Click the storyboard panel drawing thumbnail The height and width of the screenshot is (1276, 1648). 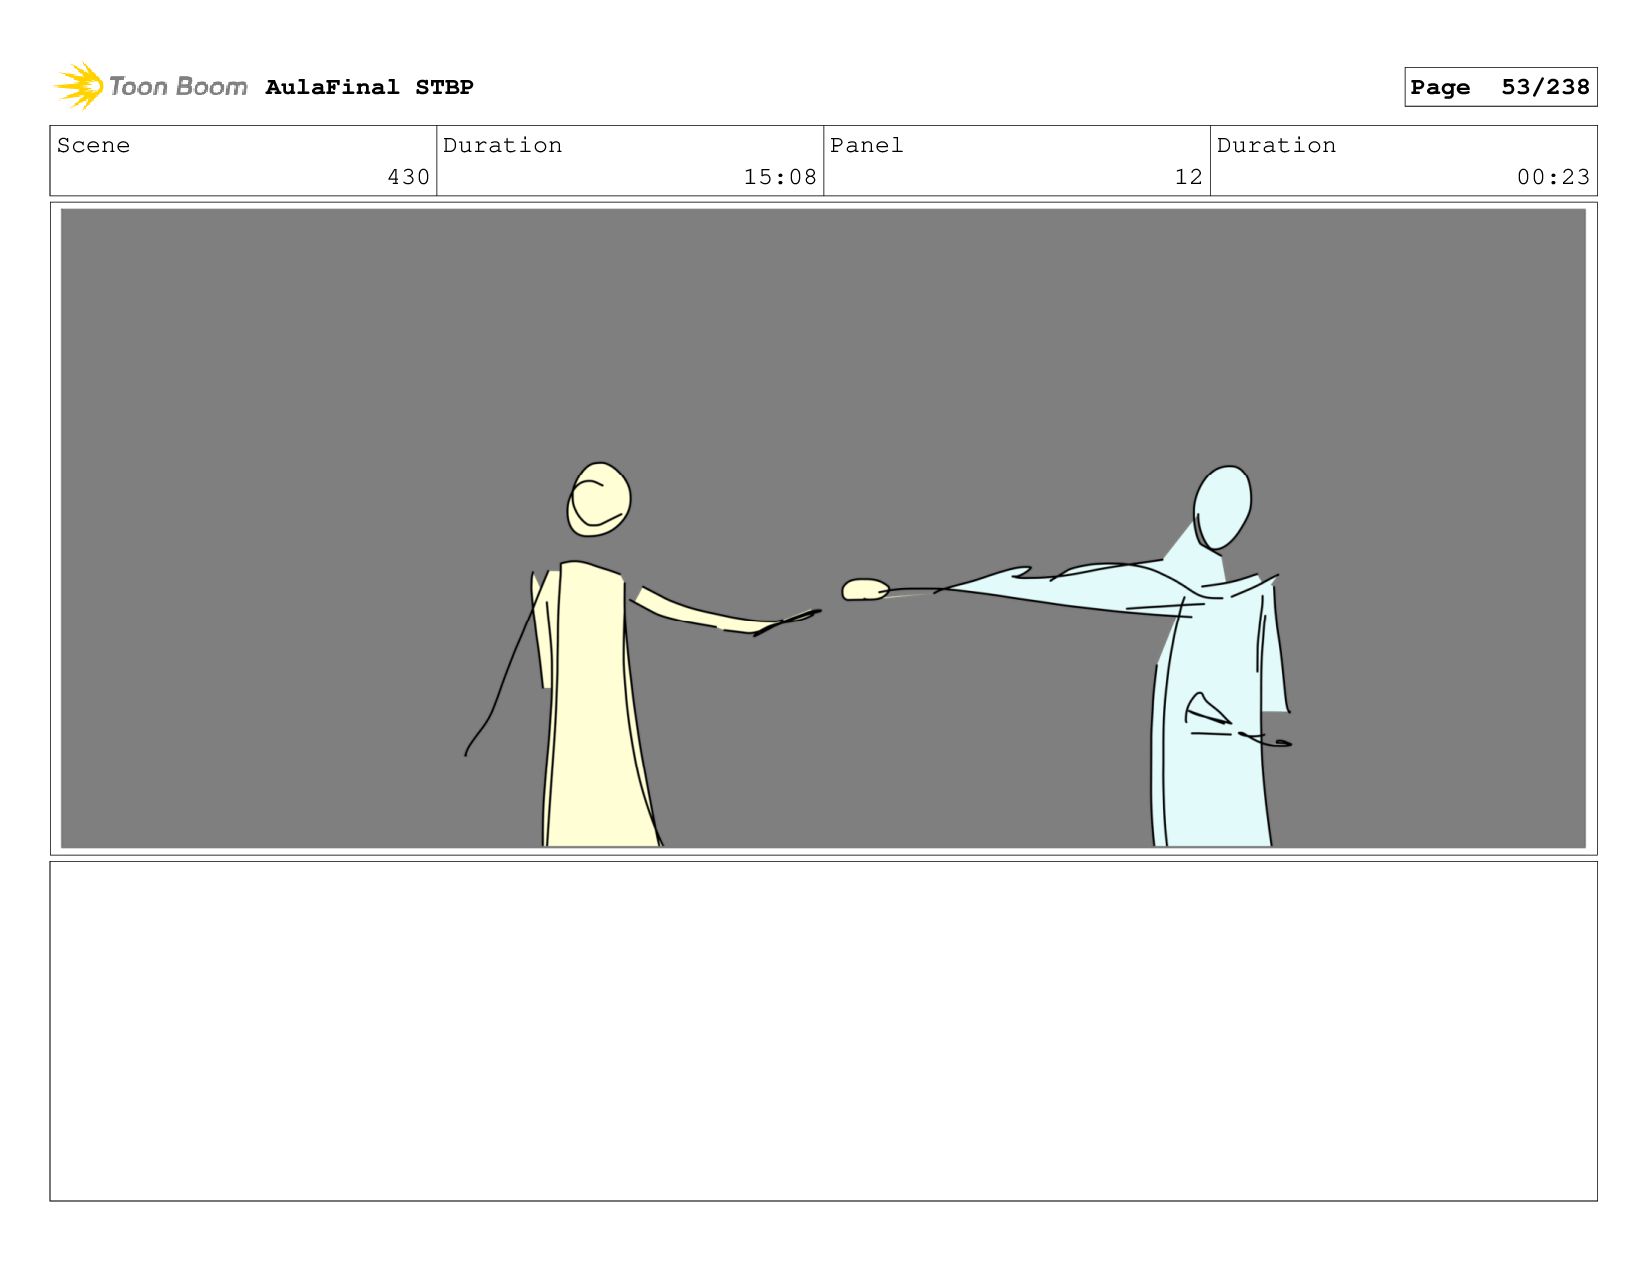point(823,528)
